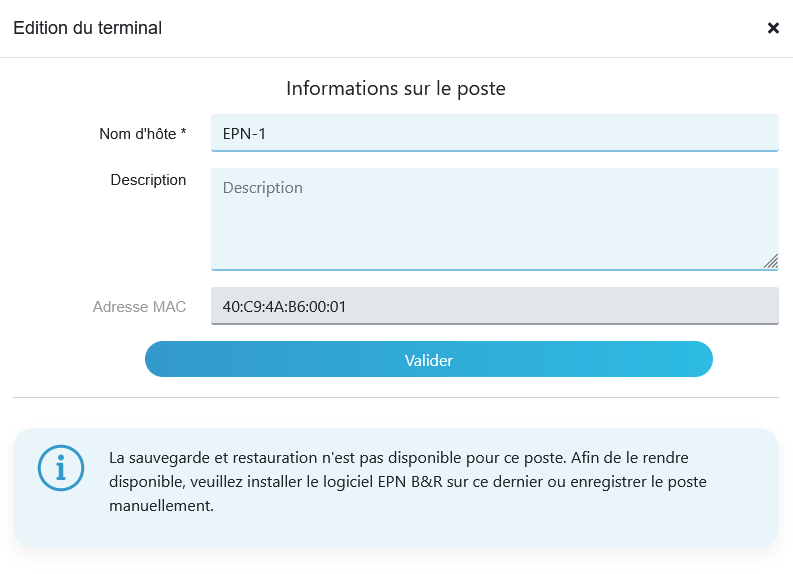Click the EPN-1 hostname text
Viewport: 793px width, 574px height.
(x=244, y=134)
